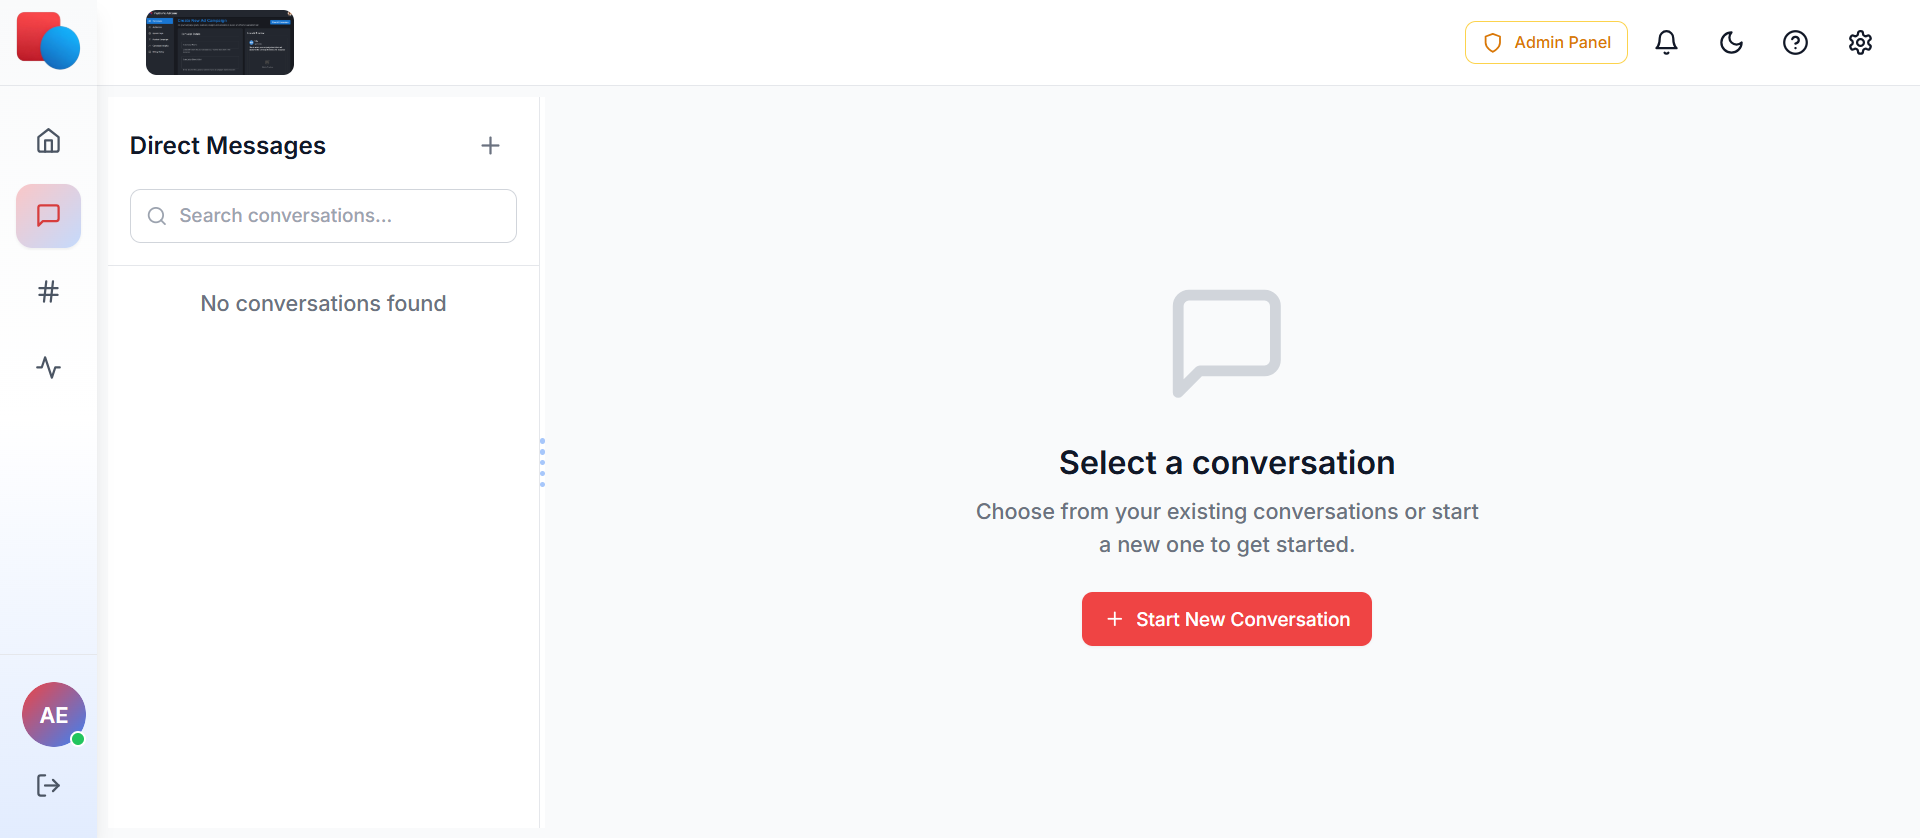Select the Direct Messages chat bubble icon

click(x=48, y=215)
